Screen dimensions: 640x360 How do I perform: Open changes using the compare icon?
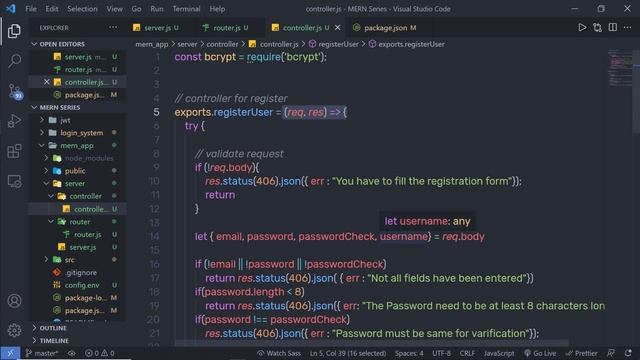click(x=598, y=27)
